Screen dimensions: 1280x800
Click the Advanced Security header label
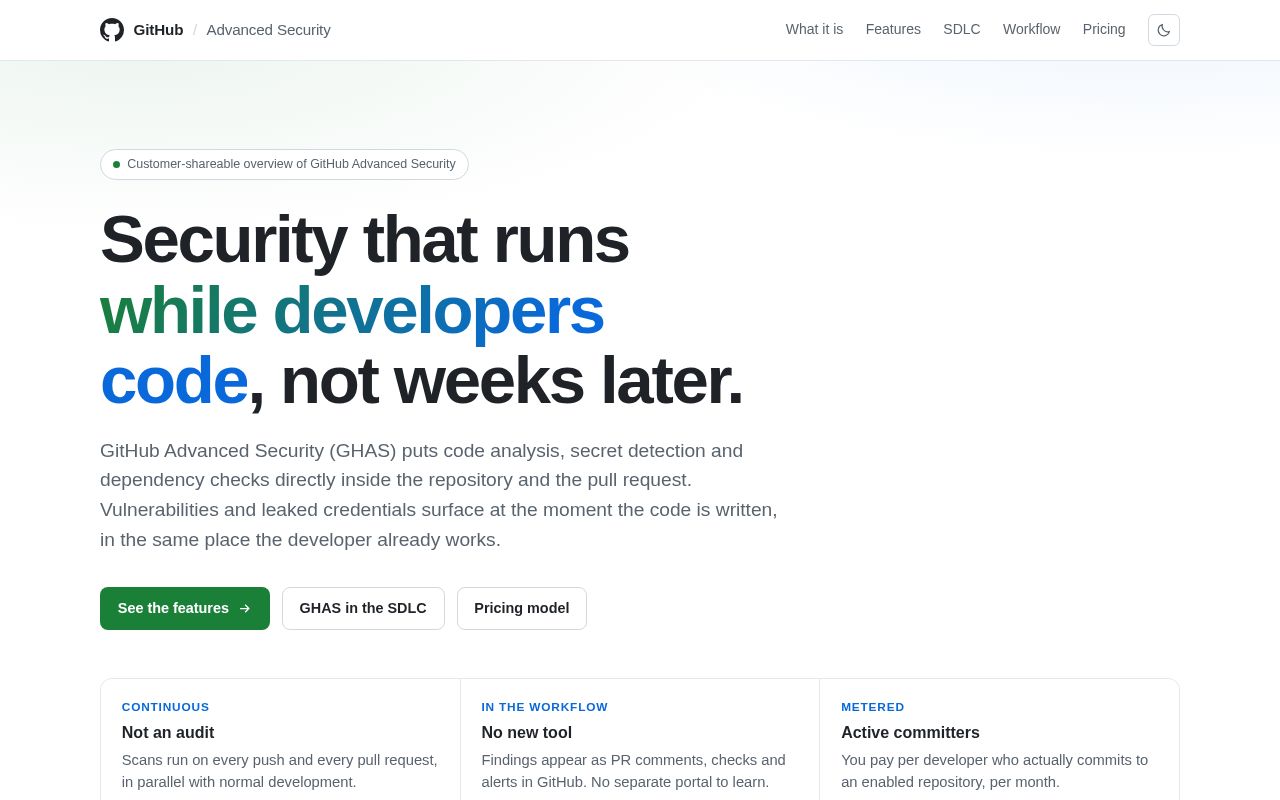(268, 30)
